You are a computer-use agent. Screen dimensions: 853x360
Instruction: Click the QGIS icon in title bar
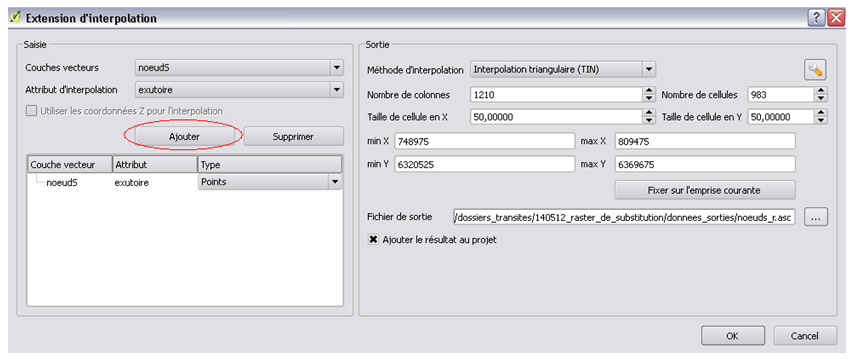pyautogui.click(x=16, y=17)
